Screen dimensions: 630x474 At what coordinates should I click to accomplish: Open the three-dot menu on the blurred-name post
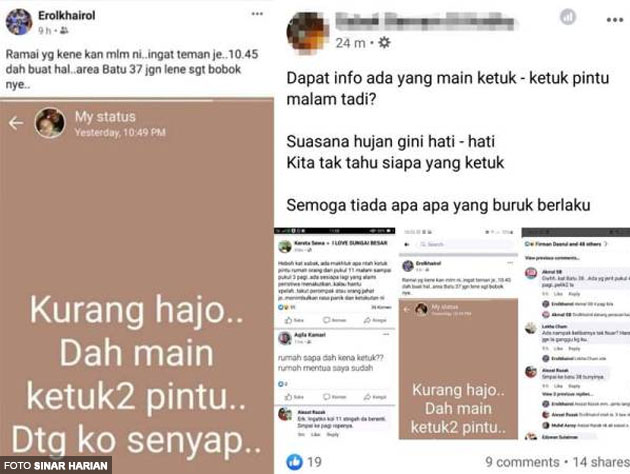pos(615,20)
